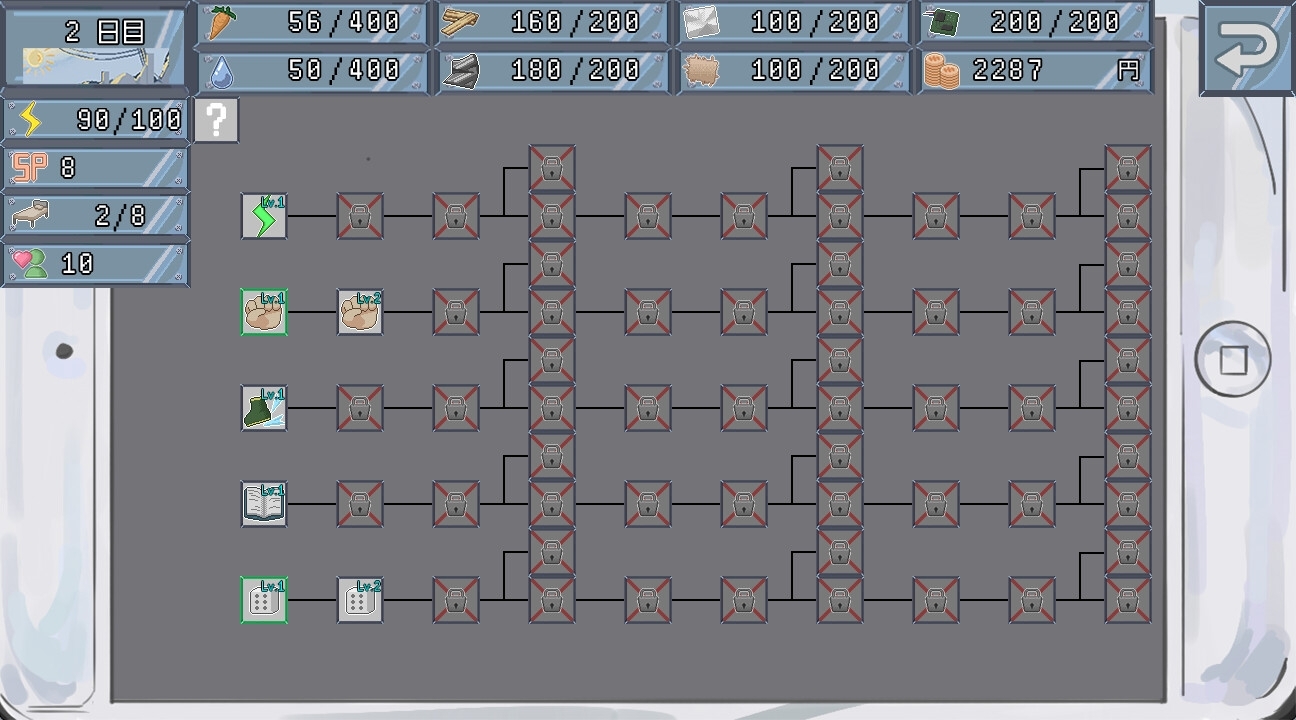Click the day 2 date panel
This screenshot has height=720, width=1296.
(x=96, y=46)
